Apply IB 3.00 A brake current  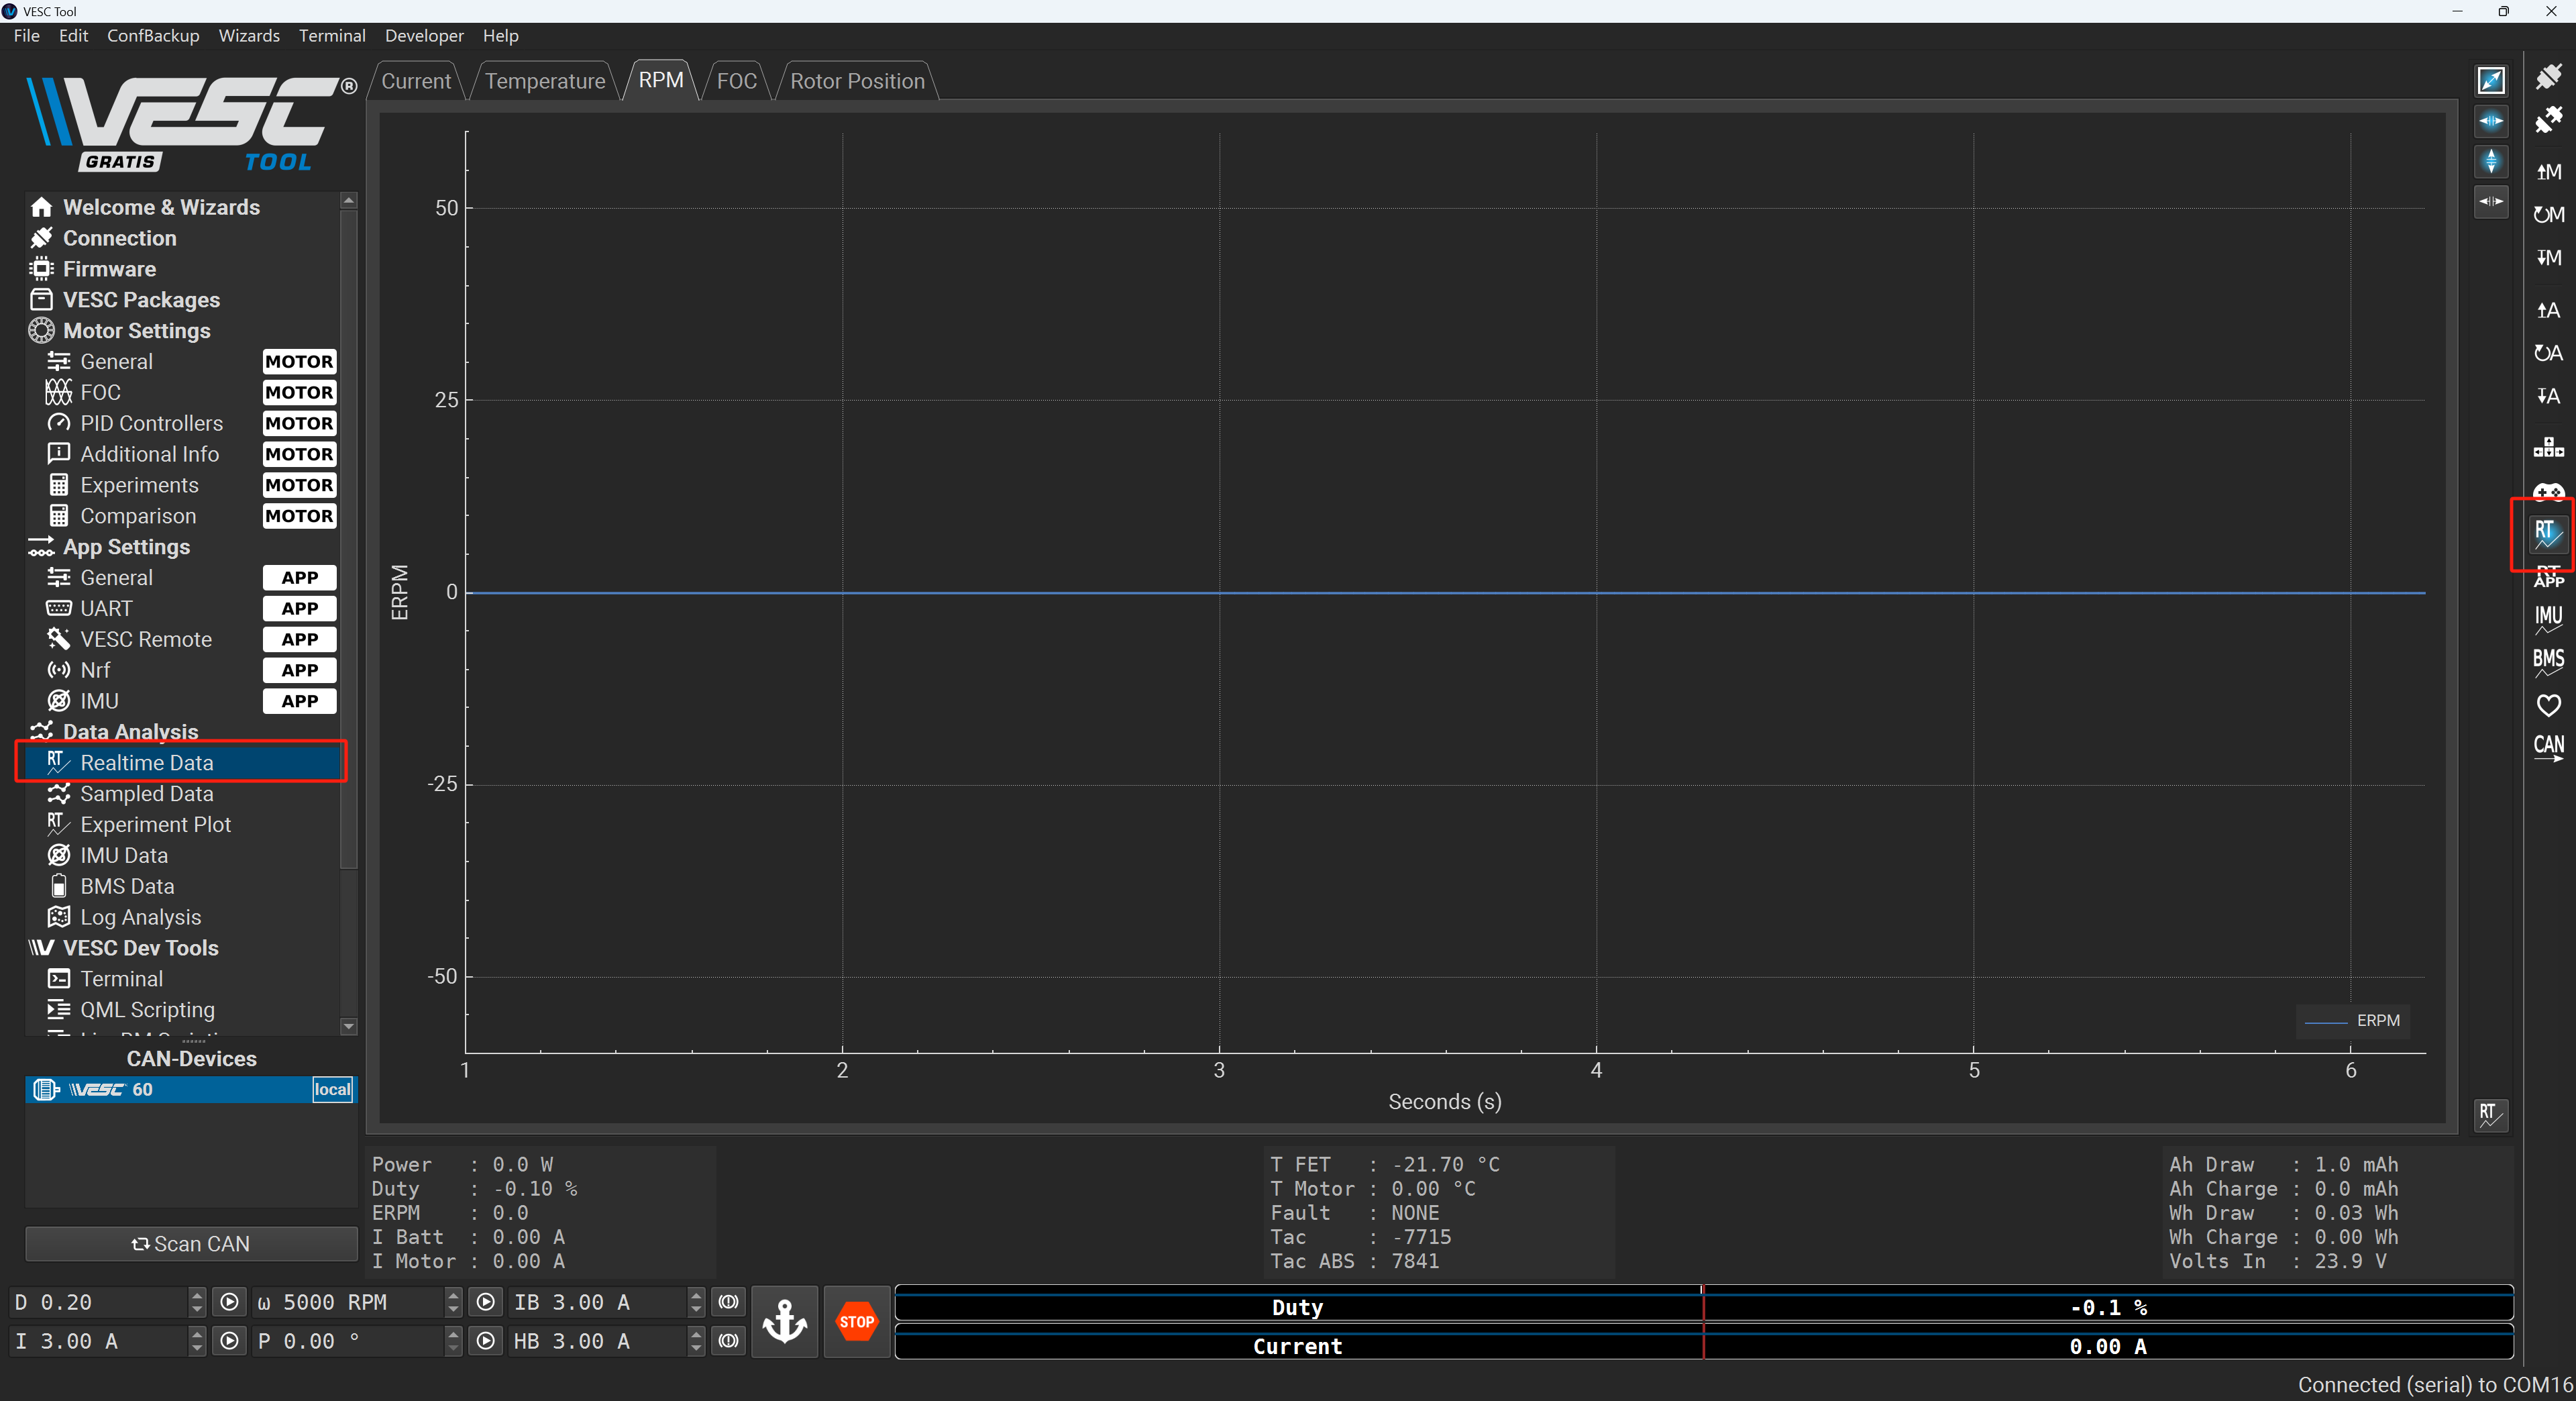(729, 1302)
